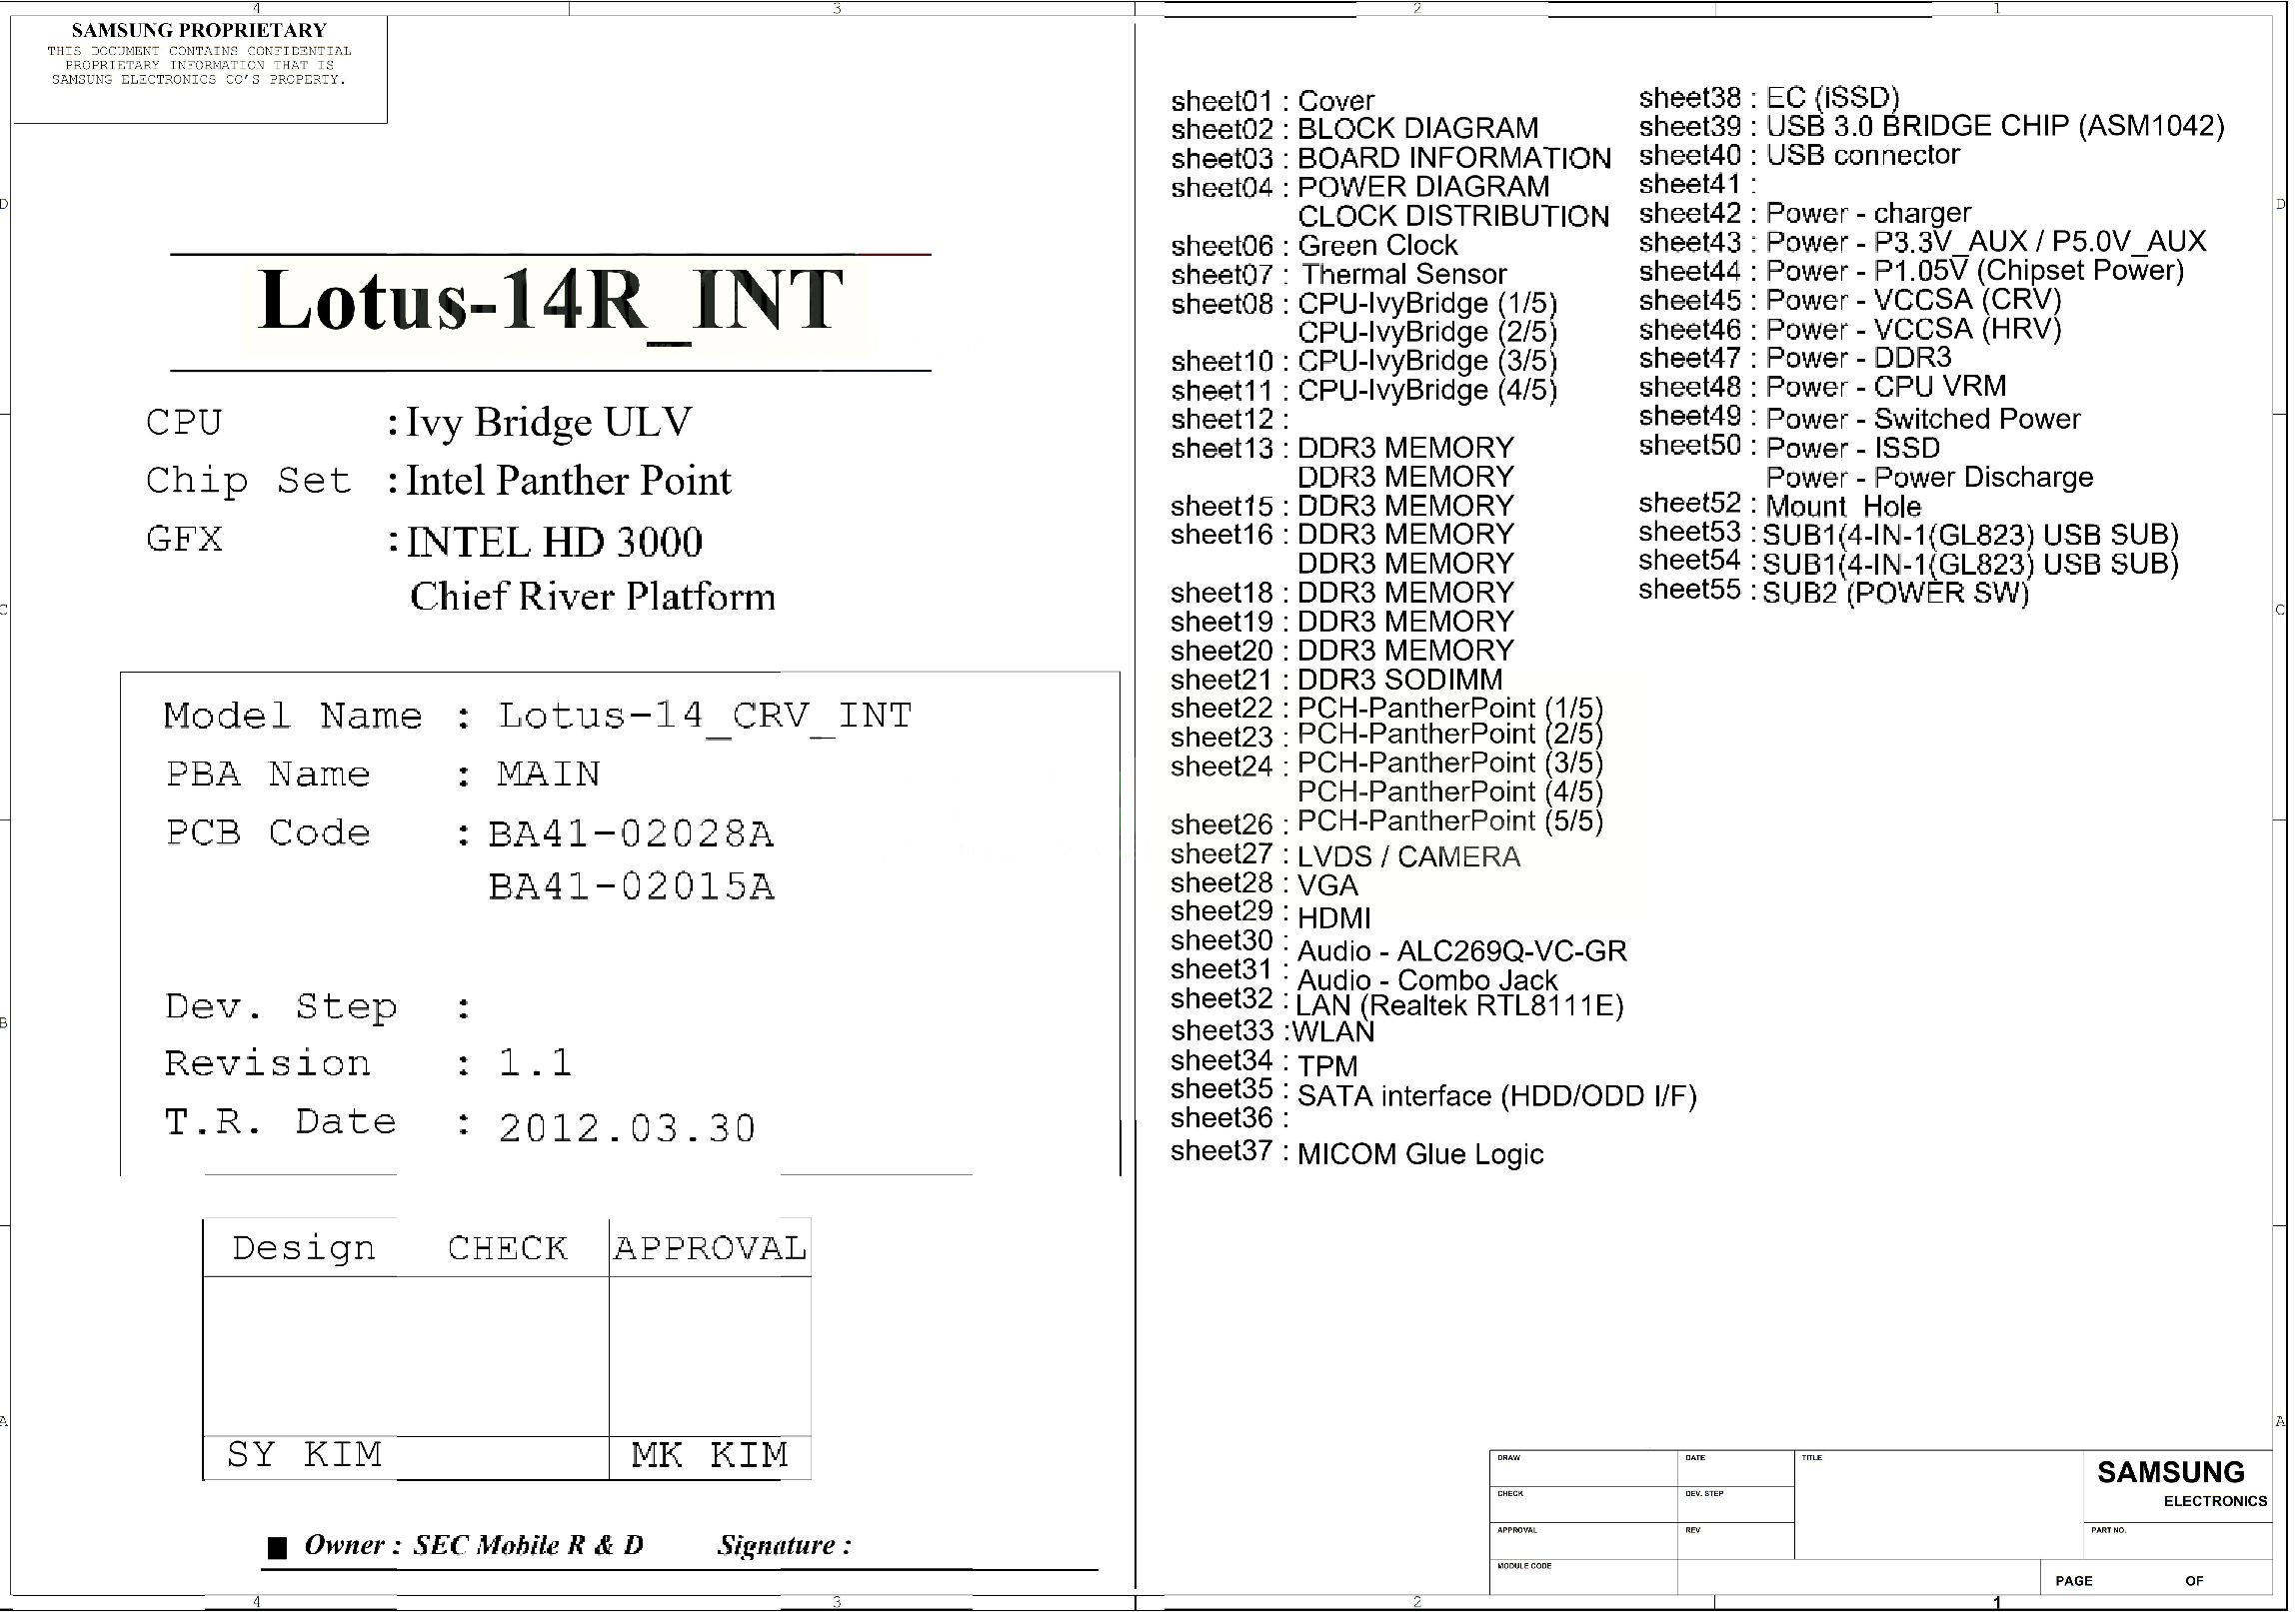Image resolution: width=2296 pixels, height=1612 pixels.
Task: Click sheet53 'SUB1(4-IN-1(GL823) USB SUB)'
Action: (1970, 535)
